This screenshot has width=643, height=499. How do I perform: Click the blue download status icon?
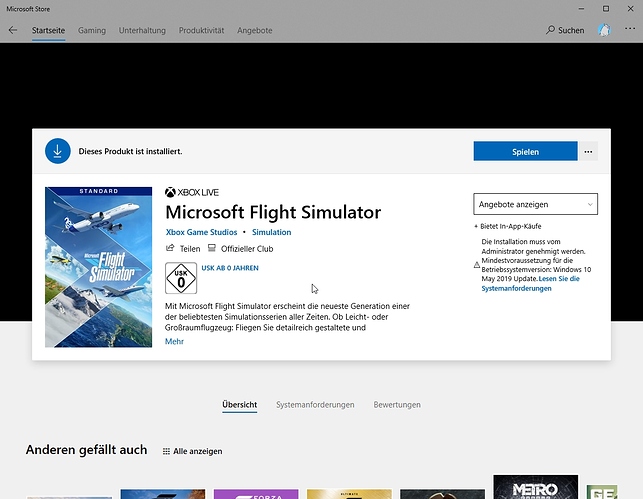tap(58, 152)
